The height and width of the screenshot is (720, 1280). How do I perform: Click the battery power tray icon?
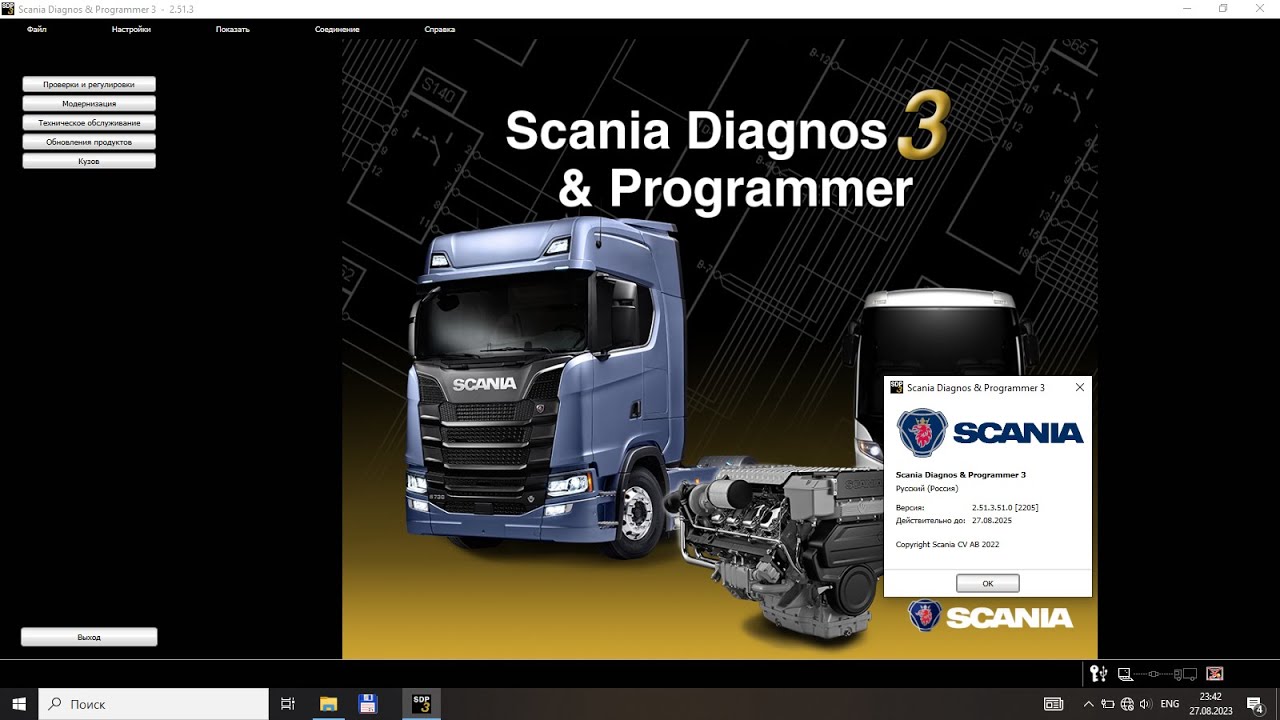point(1107,704)
